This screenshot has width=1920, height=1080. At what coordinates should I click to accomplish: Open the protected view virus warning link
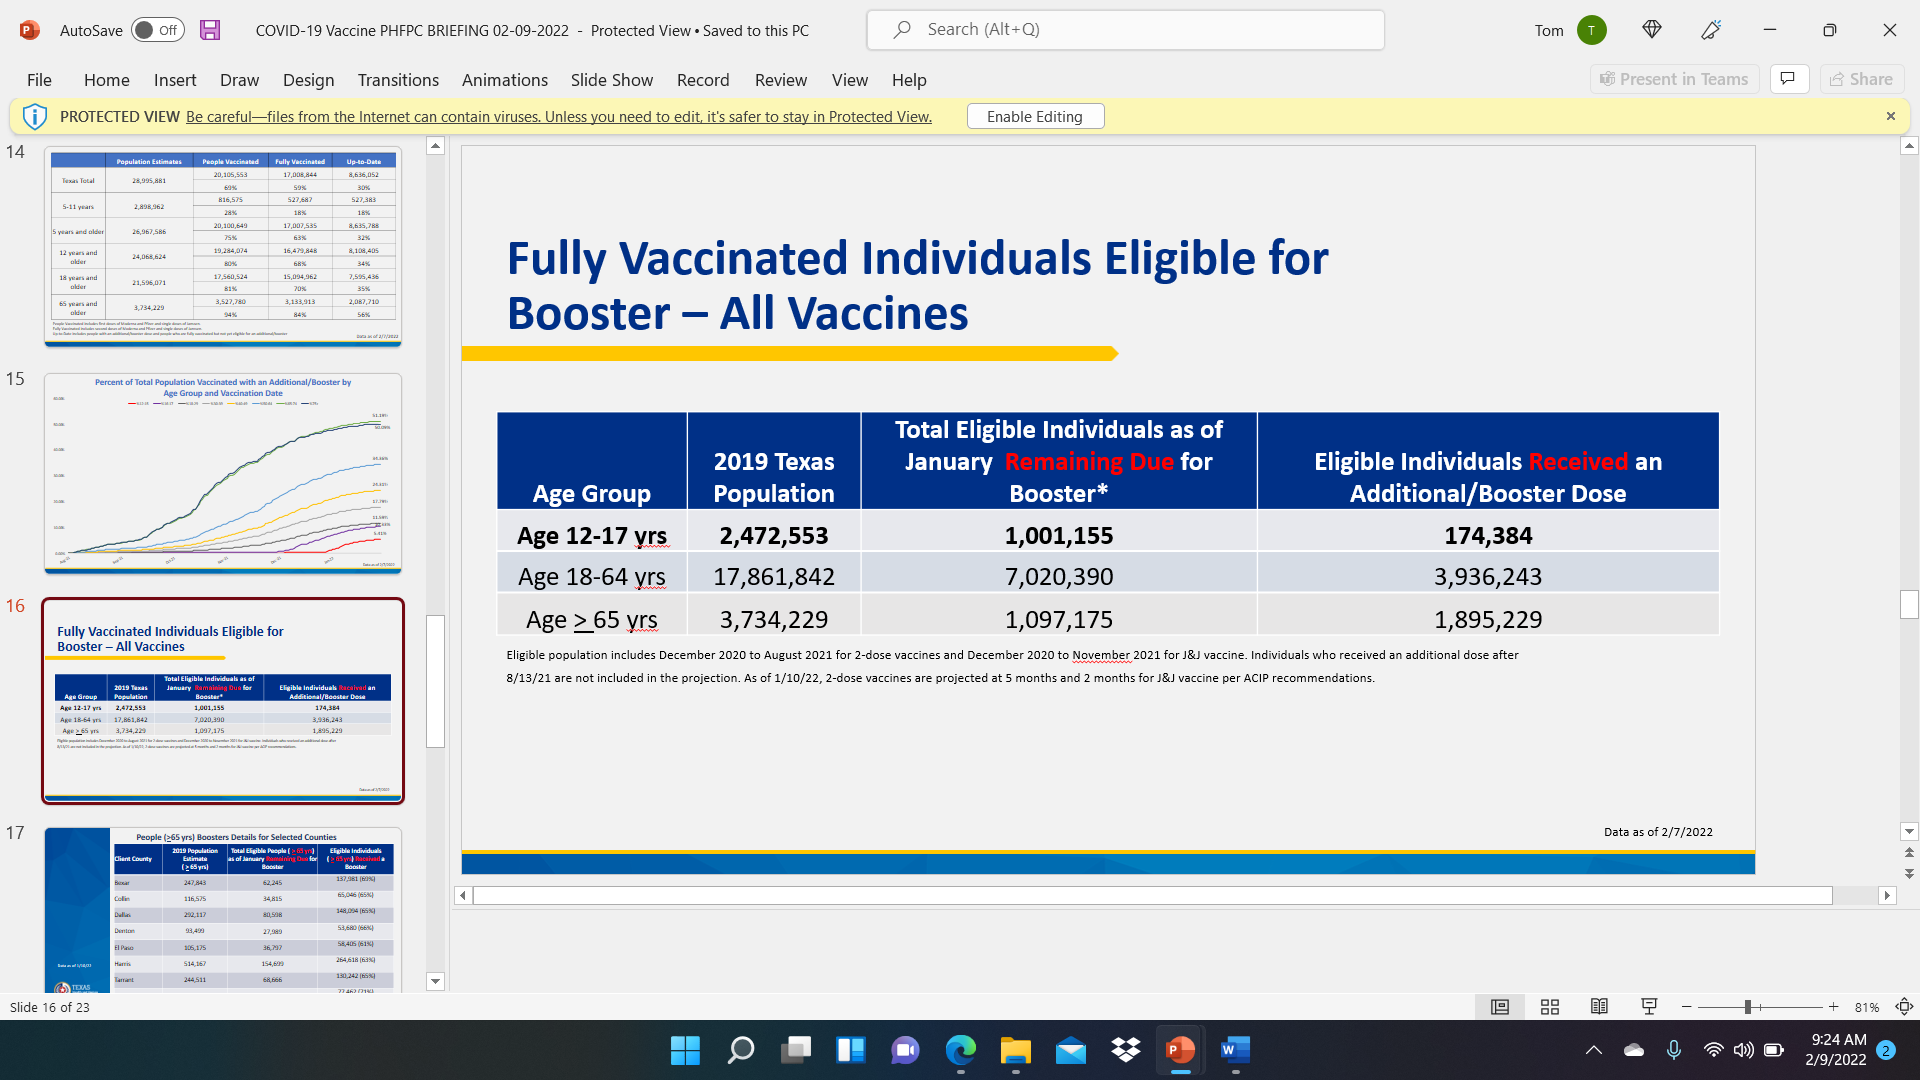click(558, 116)
